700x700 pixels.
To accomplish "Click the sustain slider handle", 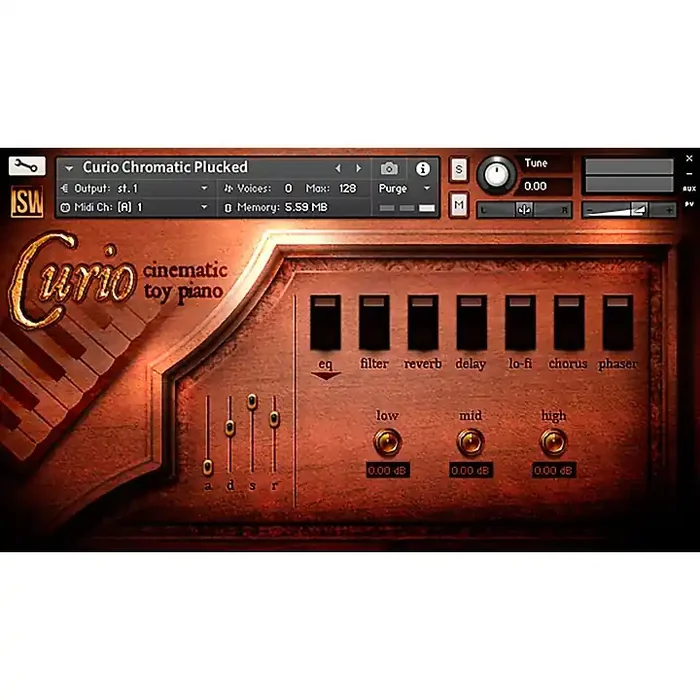I will coord(252,401).
